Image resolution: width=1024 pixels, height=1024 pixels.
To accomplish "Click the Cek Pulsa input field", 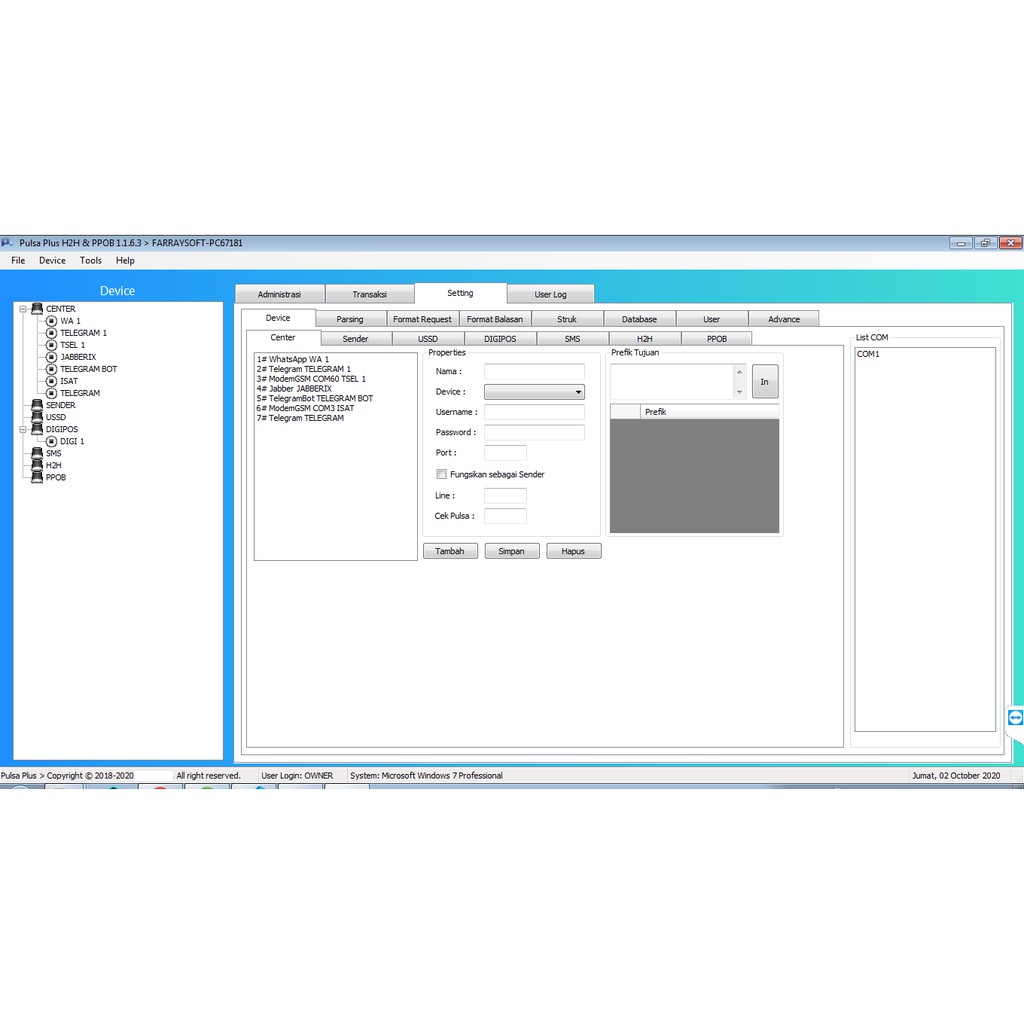I will (505, 516).
